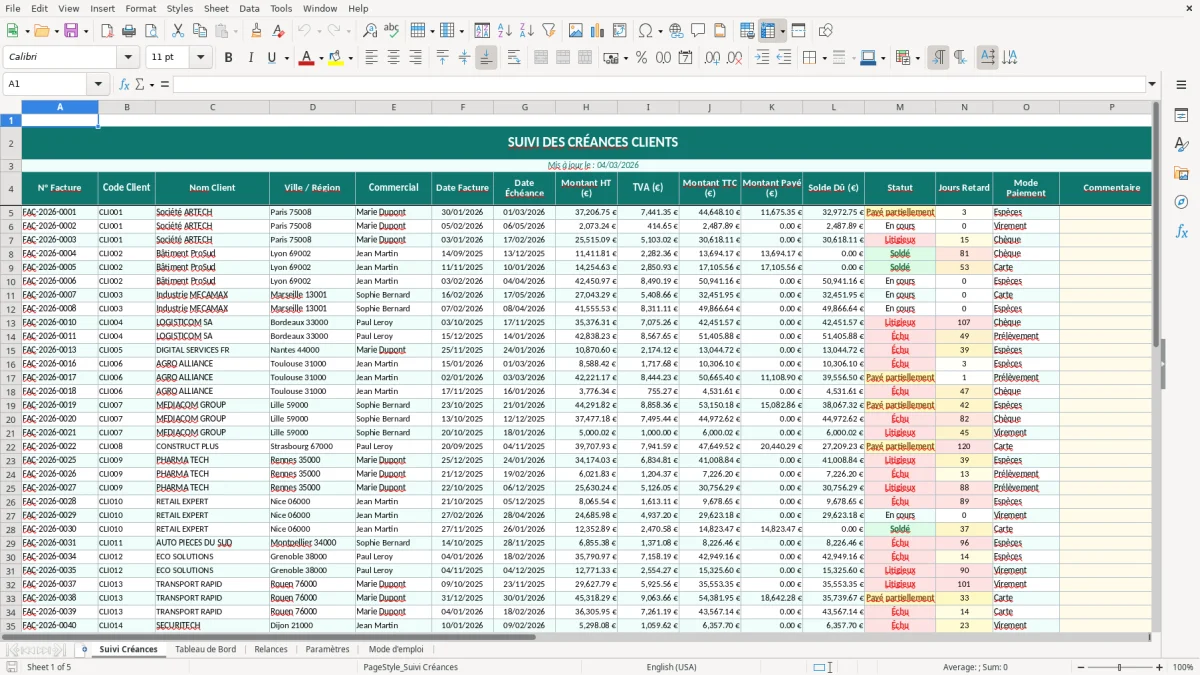The width and height of the screenshot is (1200, 675).
Task: Cut selection with the scissors icon
Action: click(x=178, y=31)
